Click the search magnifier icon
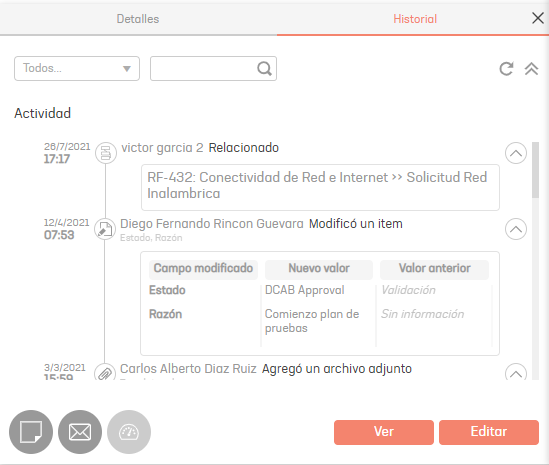 point(264,69)
